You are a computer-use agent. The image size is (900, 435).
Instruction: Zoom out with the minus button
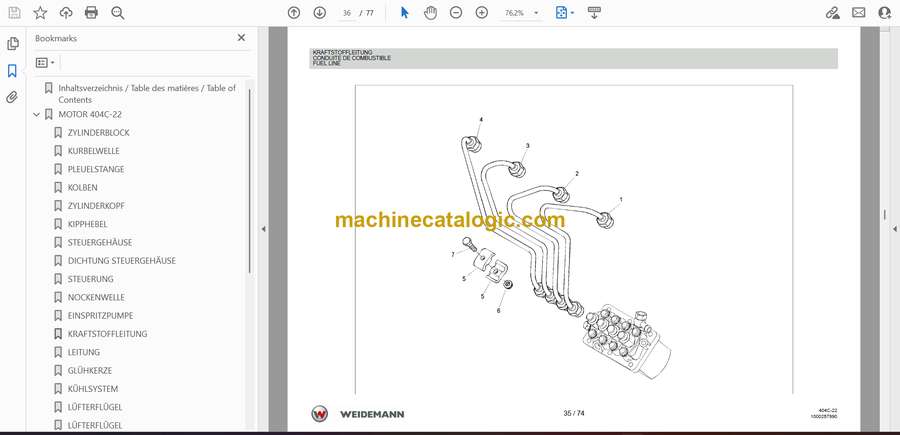pyautogui.click(x=456, y=13)
